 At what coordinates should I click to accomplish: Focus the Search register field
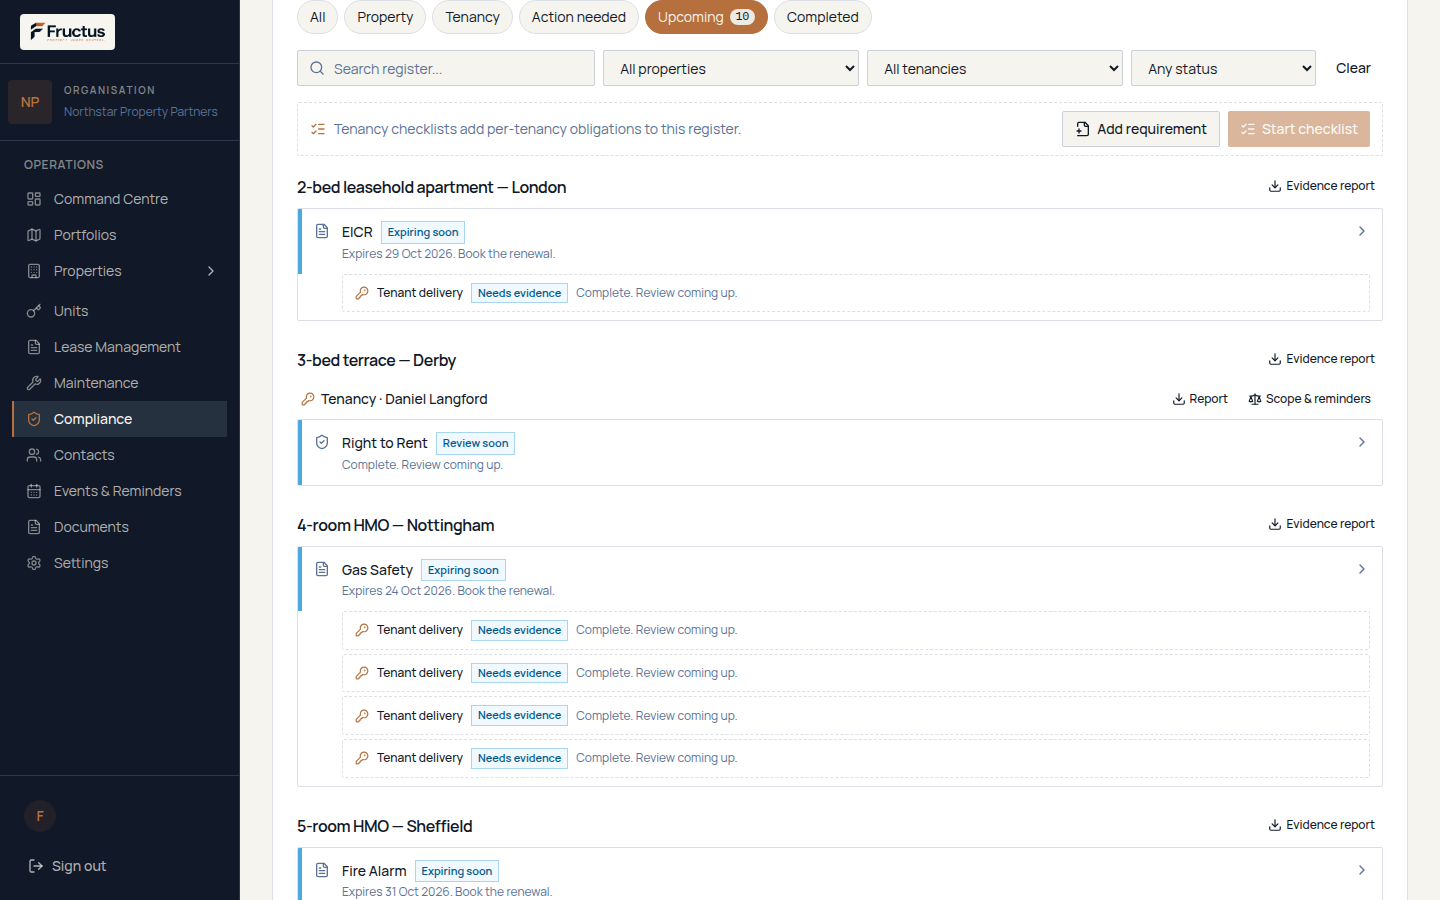point(446,68)
